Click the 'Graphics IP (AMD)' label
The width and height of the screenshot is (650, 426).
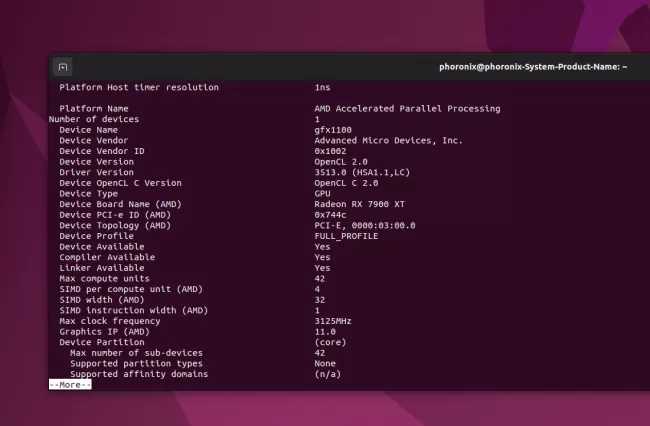pos(104,332)
